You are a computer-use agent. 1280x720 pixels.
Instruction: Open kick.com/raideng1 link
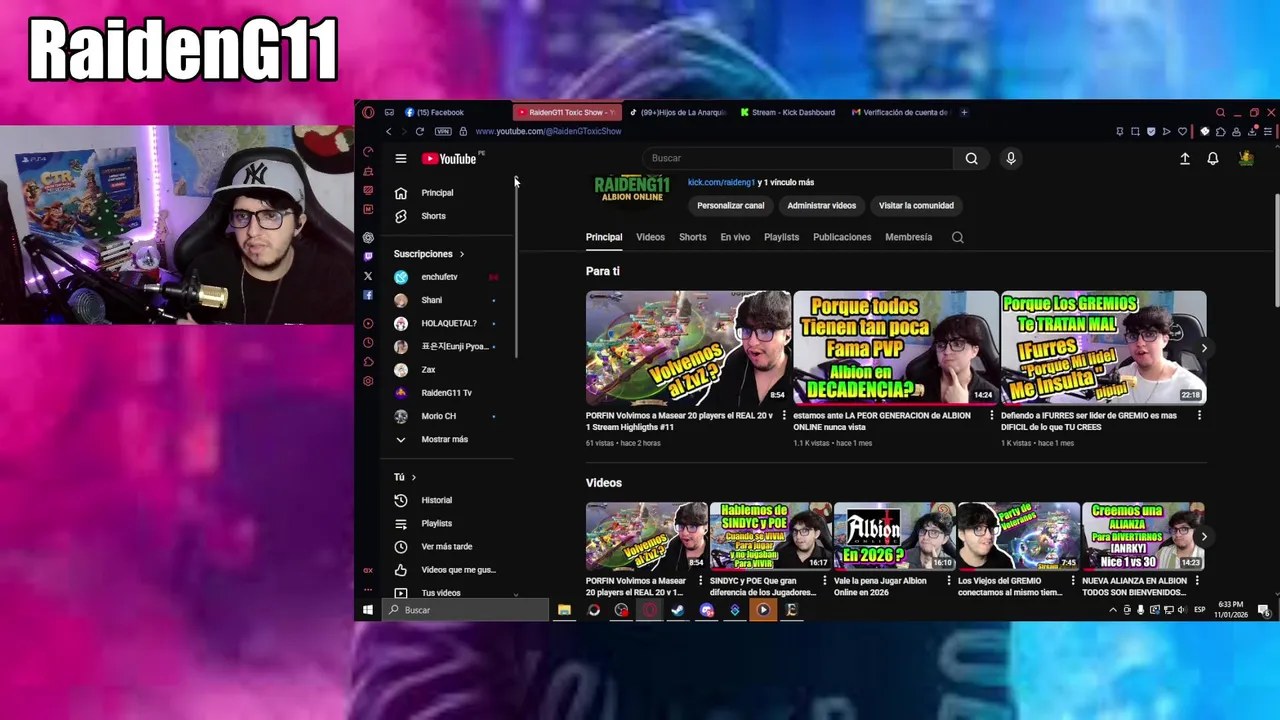coord(721,182)
